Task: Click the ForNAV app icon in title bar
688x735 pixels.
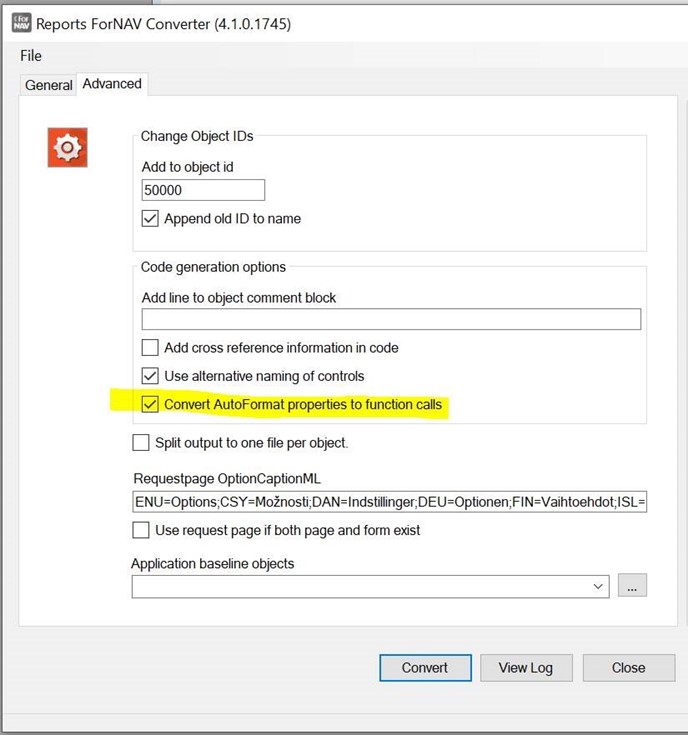Action: tap(21, 23)
